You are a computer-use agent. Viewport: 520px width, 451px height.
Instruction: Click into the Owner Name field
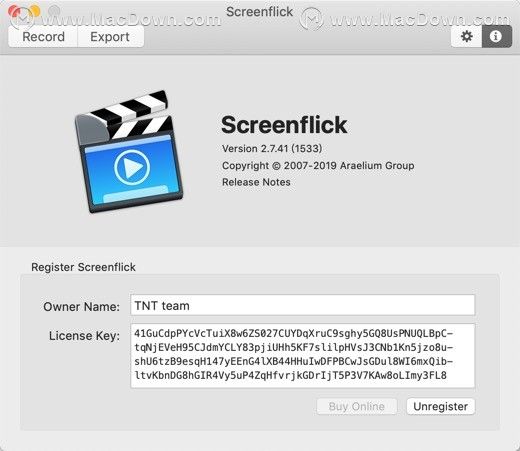(303, 305)
